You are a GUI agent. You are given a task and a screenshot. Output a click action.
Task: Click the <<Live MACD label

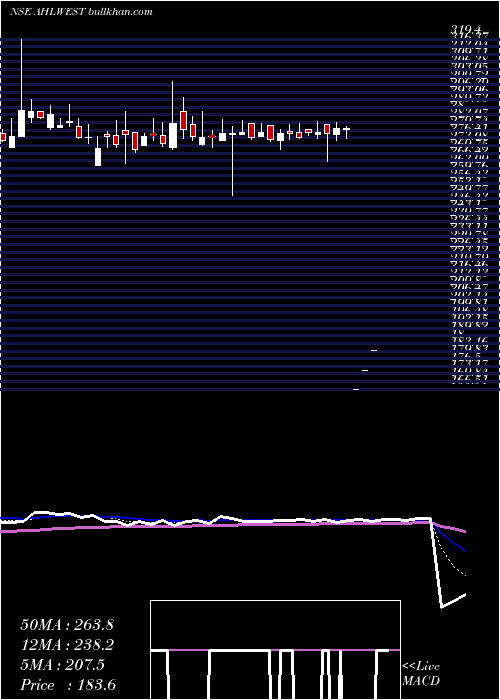[421, 674]
